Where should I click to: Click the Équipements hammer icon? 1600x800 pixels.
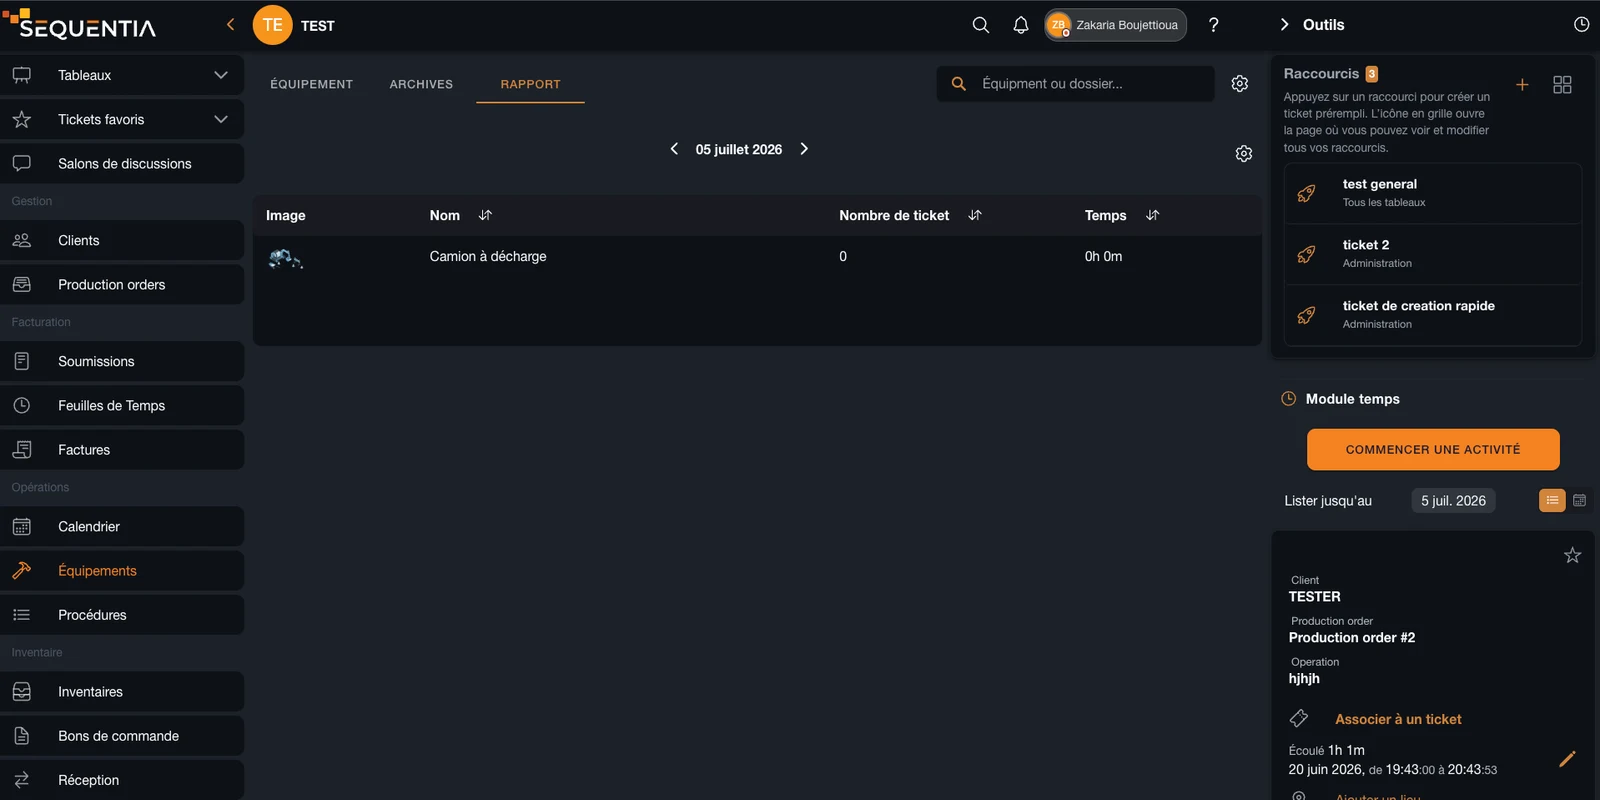point(22,570)
